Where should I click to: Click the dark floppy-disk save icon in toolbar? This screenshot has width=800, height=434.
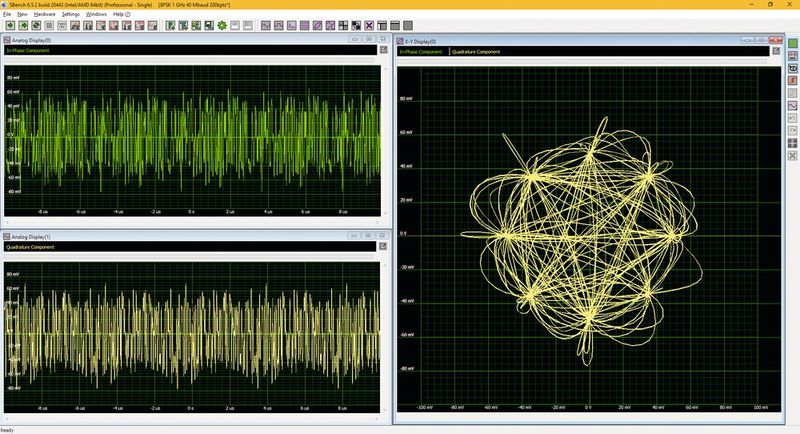click(x=209, y=25)
